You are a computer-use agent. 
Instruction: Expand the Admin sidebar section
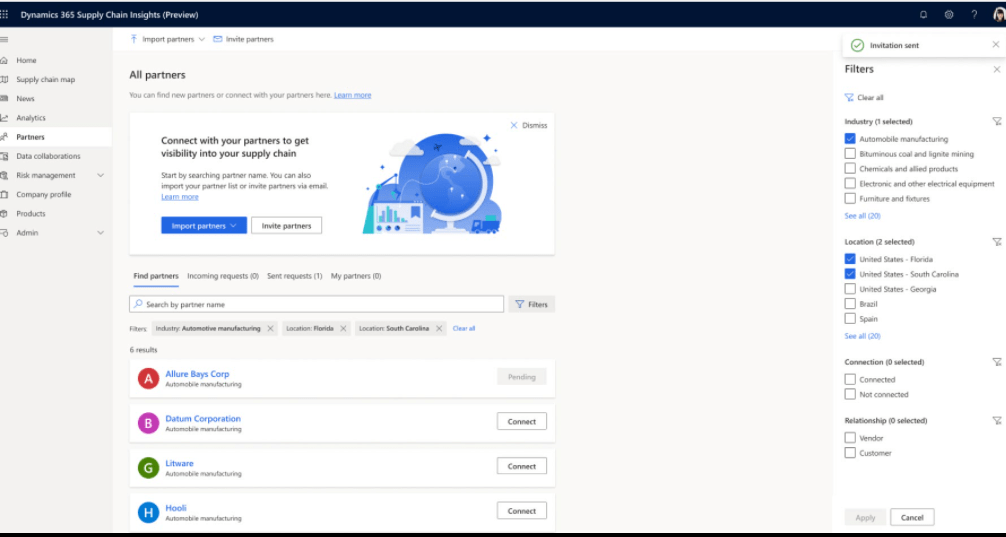coord(100,233)
